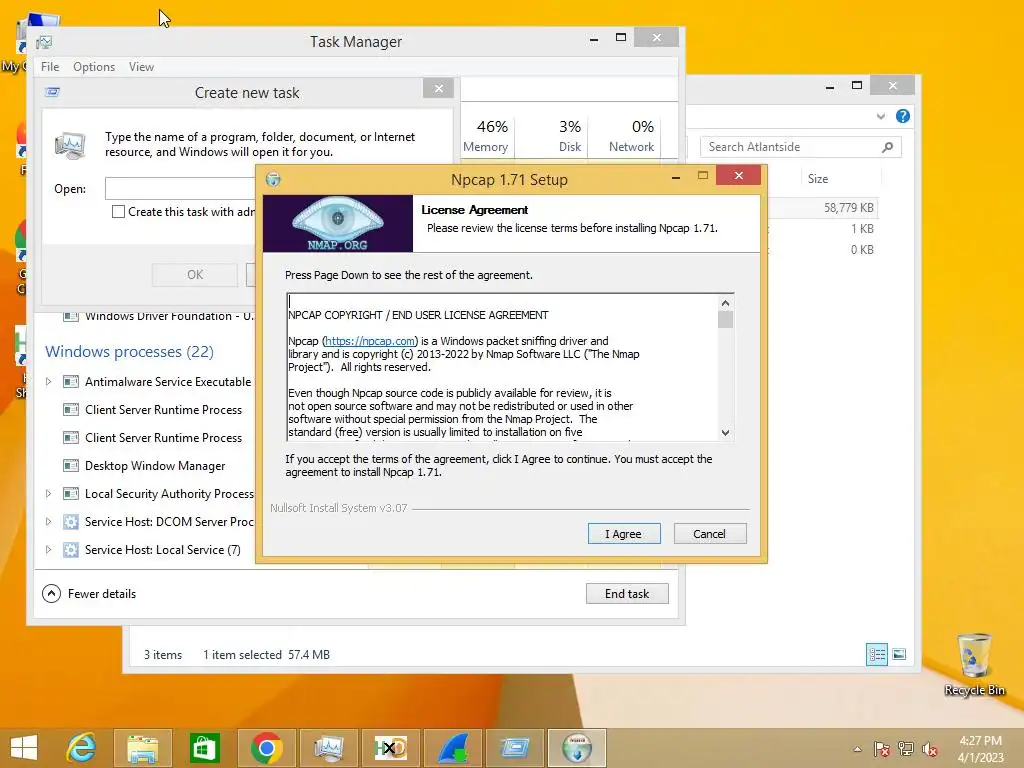Click Service Host: Local Service gear icon
The height and width of the screenshot is (768, 1024).
coord(71,550)
